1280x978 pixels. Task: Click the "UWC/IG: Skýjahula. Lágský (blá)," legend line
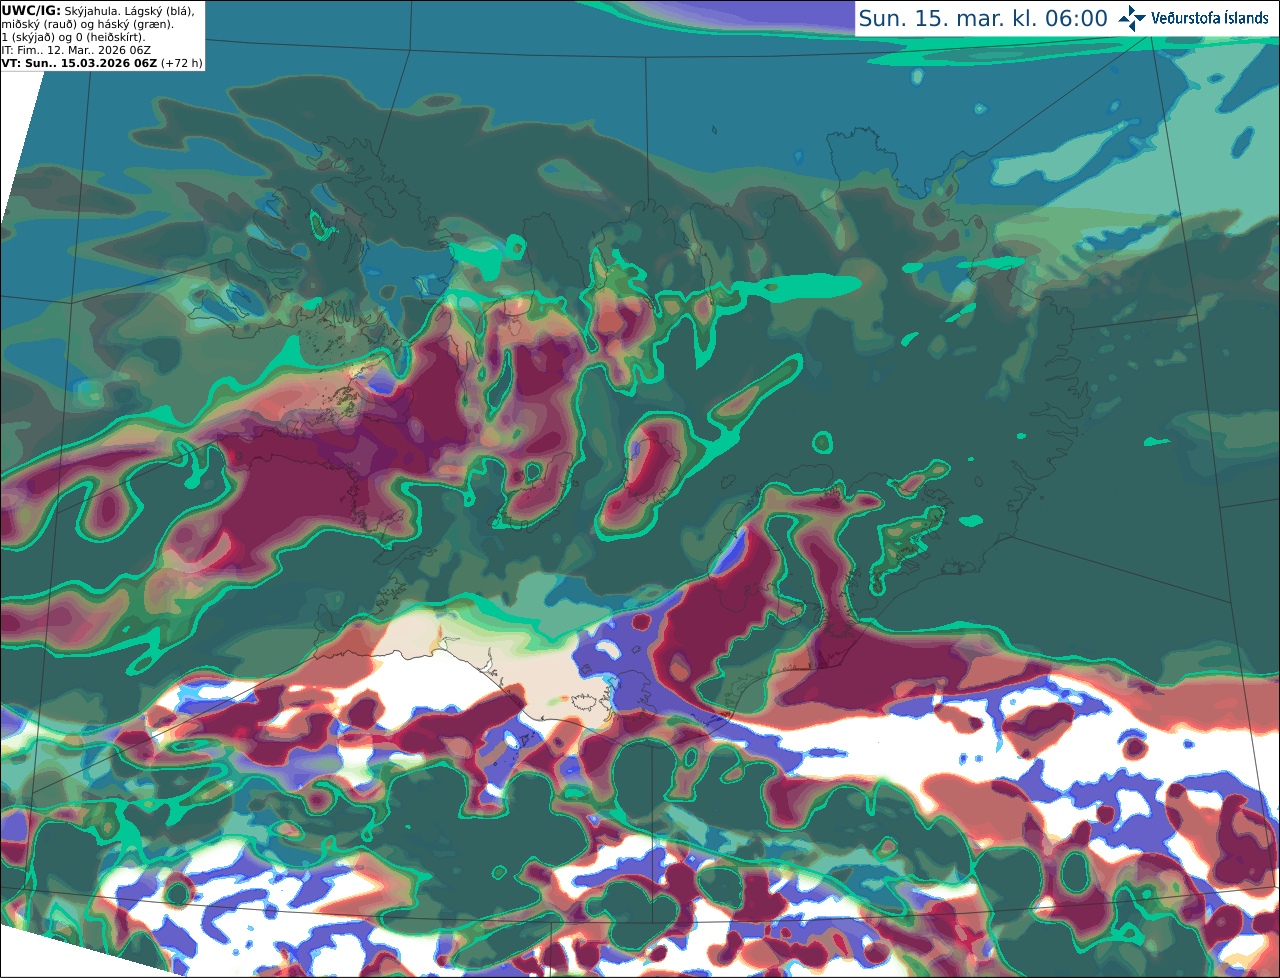(98, 10)
